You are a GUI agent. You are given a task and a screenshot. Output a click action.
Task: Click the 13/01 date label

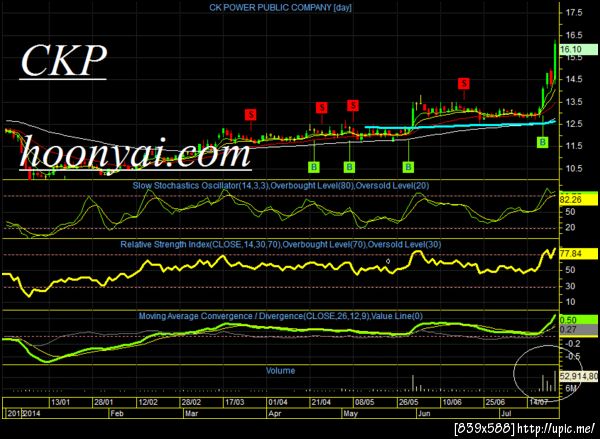pos(61,402)
